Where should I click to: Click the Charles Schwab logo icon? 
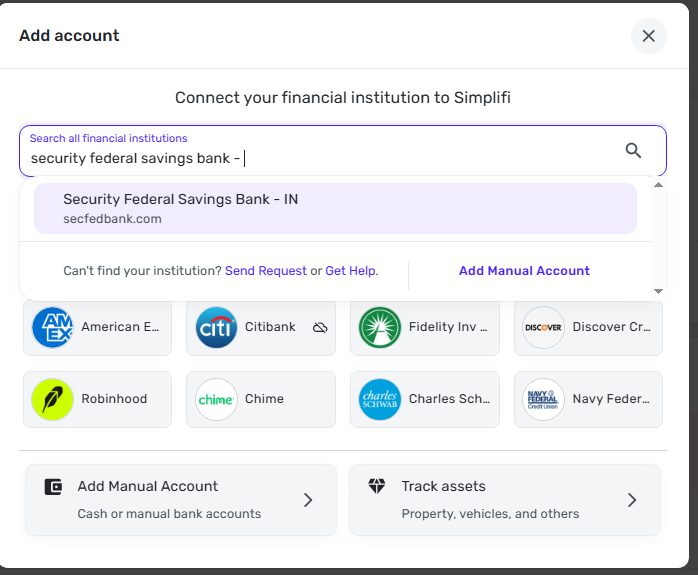[x=380, y=399]
